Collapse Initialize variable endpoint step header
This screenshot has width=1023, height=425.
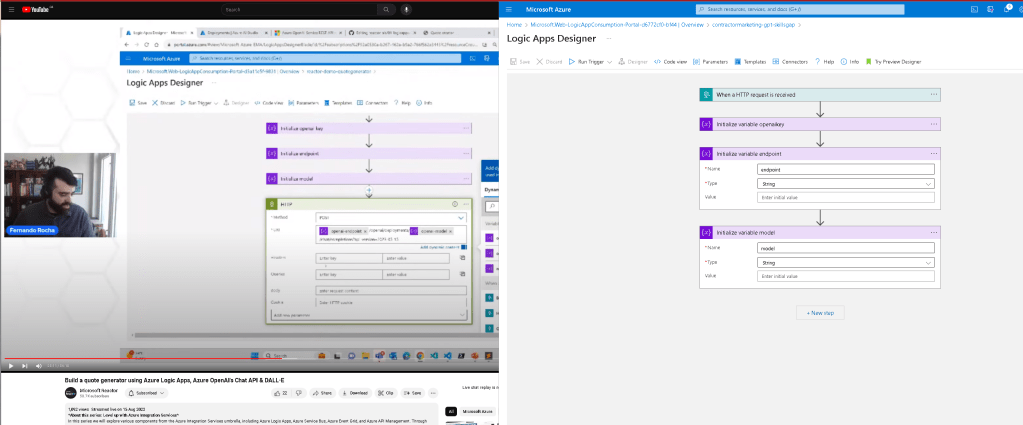[819, 153]
